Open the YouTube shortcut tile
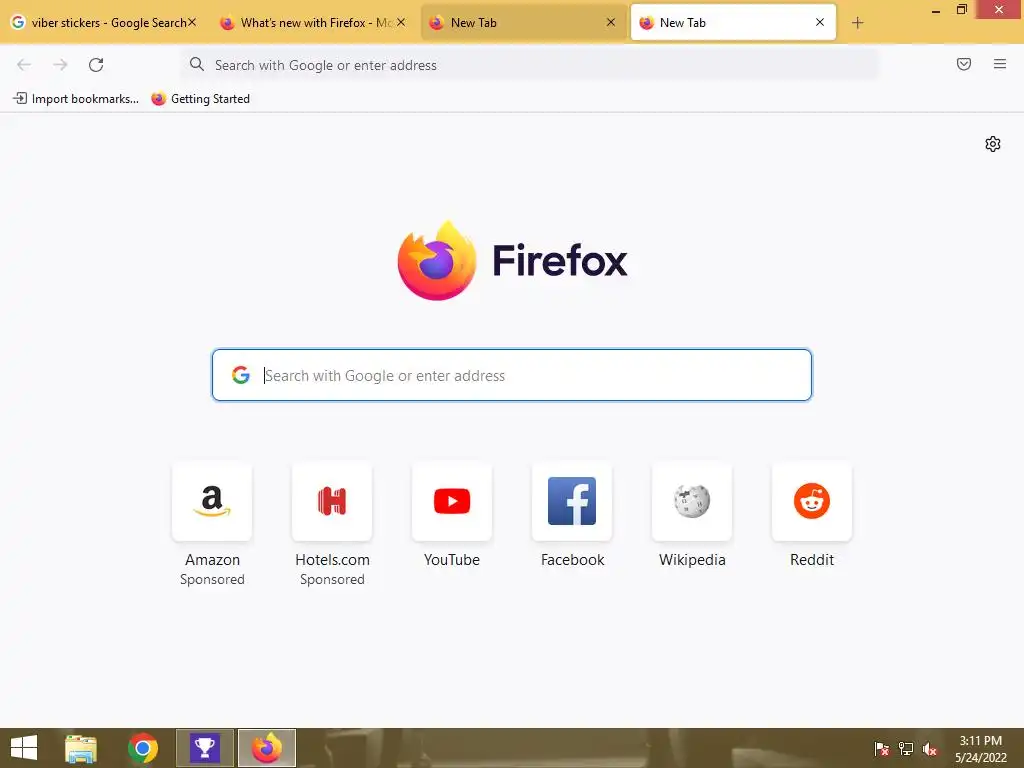1024x768 pixels. (452, 502)
